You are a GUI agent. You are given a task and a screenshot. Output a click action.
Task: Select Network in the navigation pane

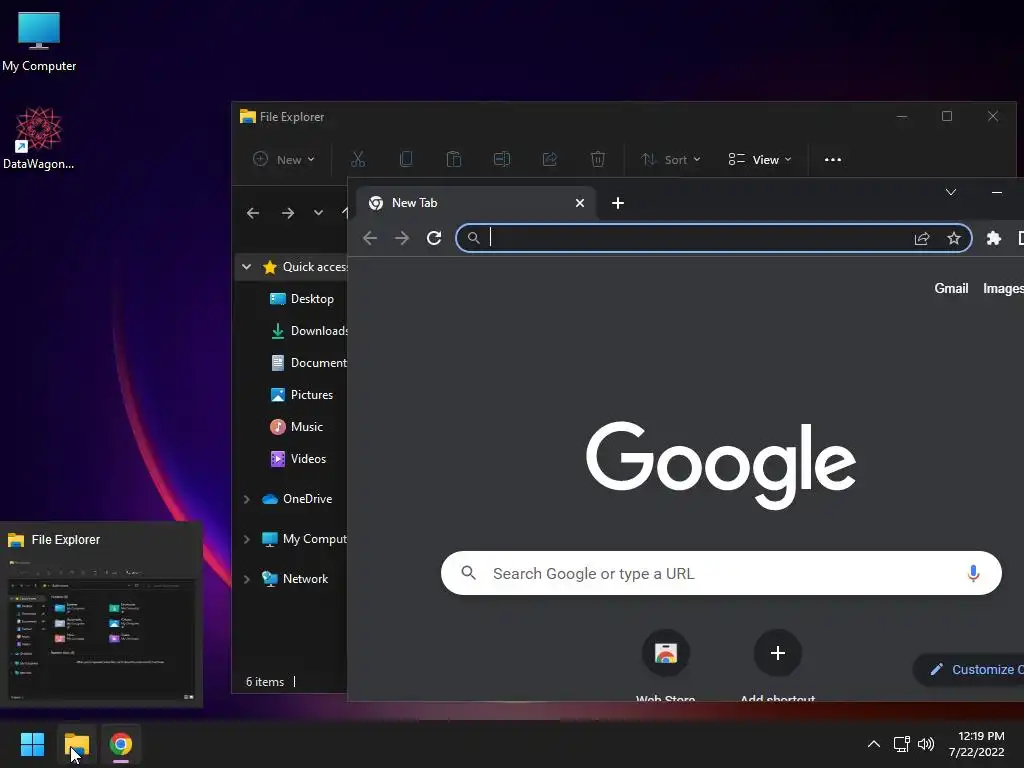coord(295,579)
